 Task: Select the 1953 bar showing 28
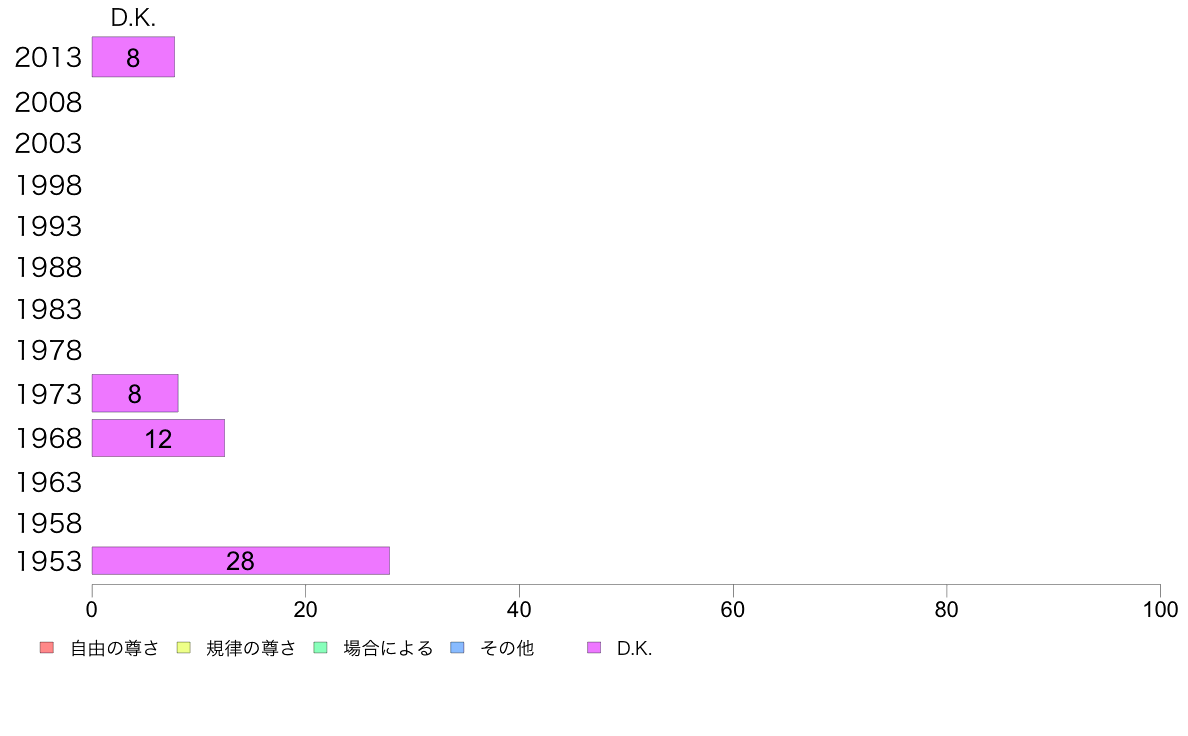pos(241,561)
